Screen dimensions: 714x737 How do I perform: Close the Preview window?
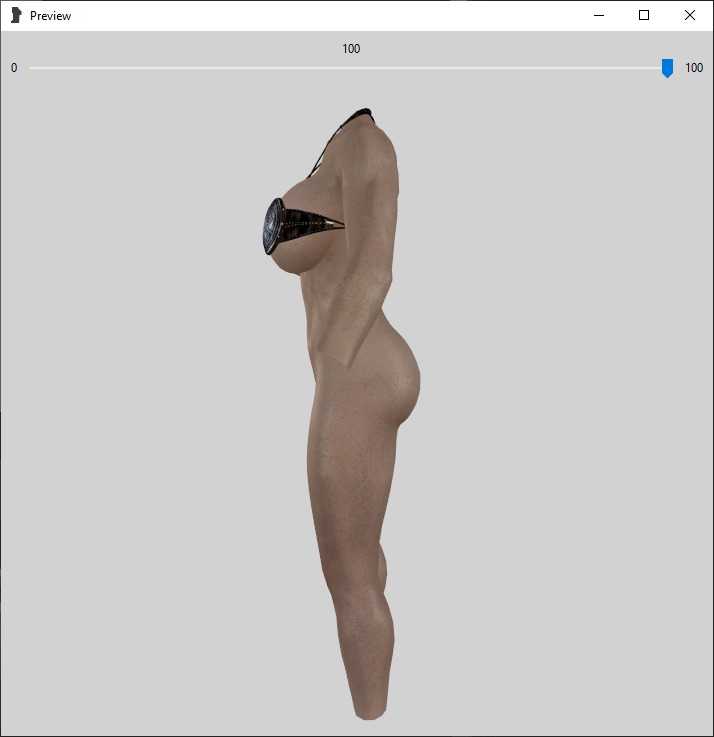click(x=690, y=16)
